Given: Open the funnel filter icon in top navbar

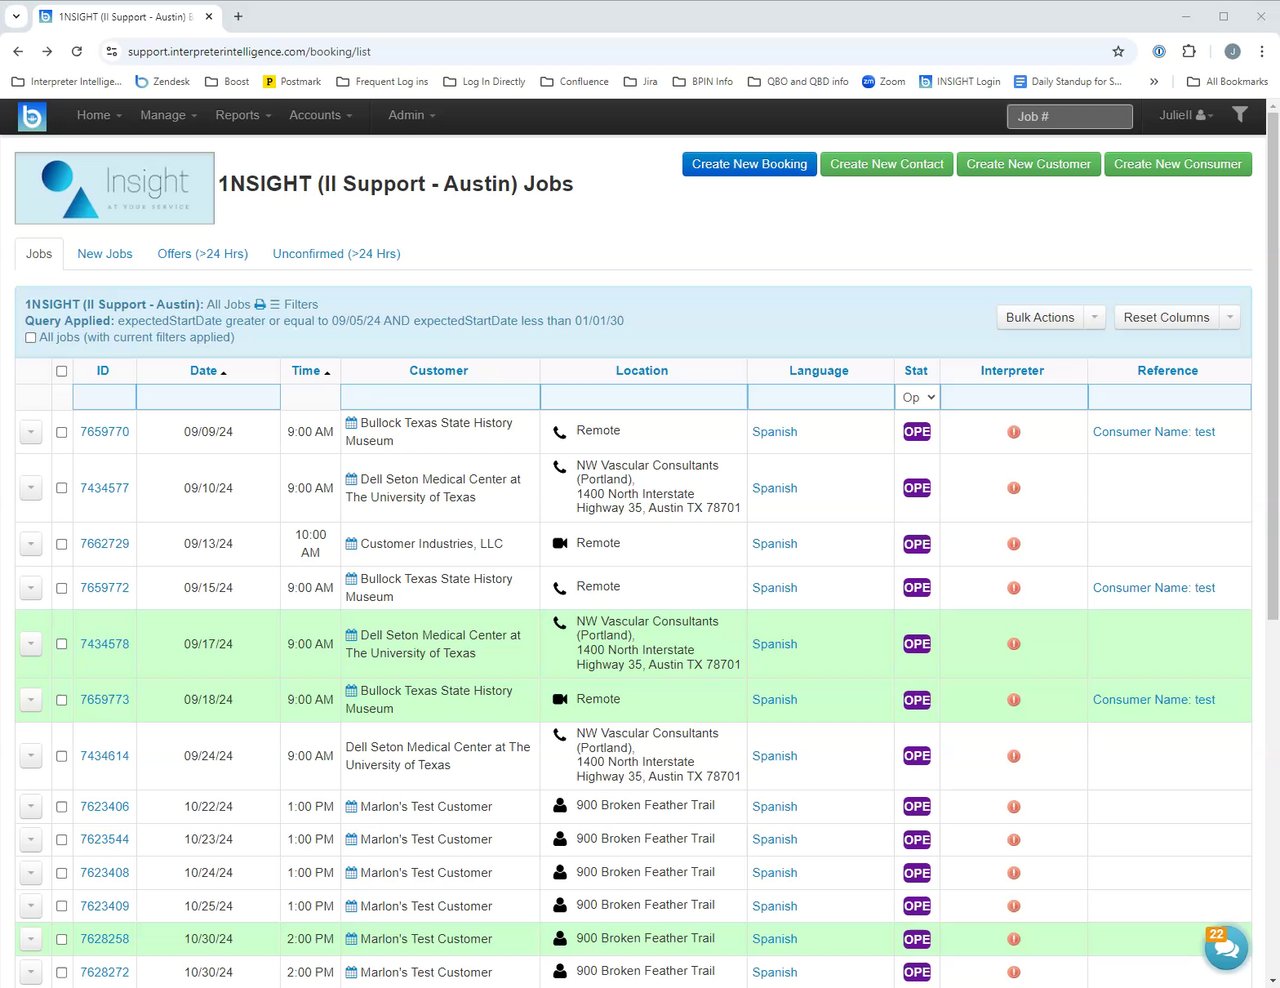Looking at the screenshot, I should (1240, 115).
